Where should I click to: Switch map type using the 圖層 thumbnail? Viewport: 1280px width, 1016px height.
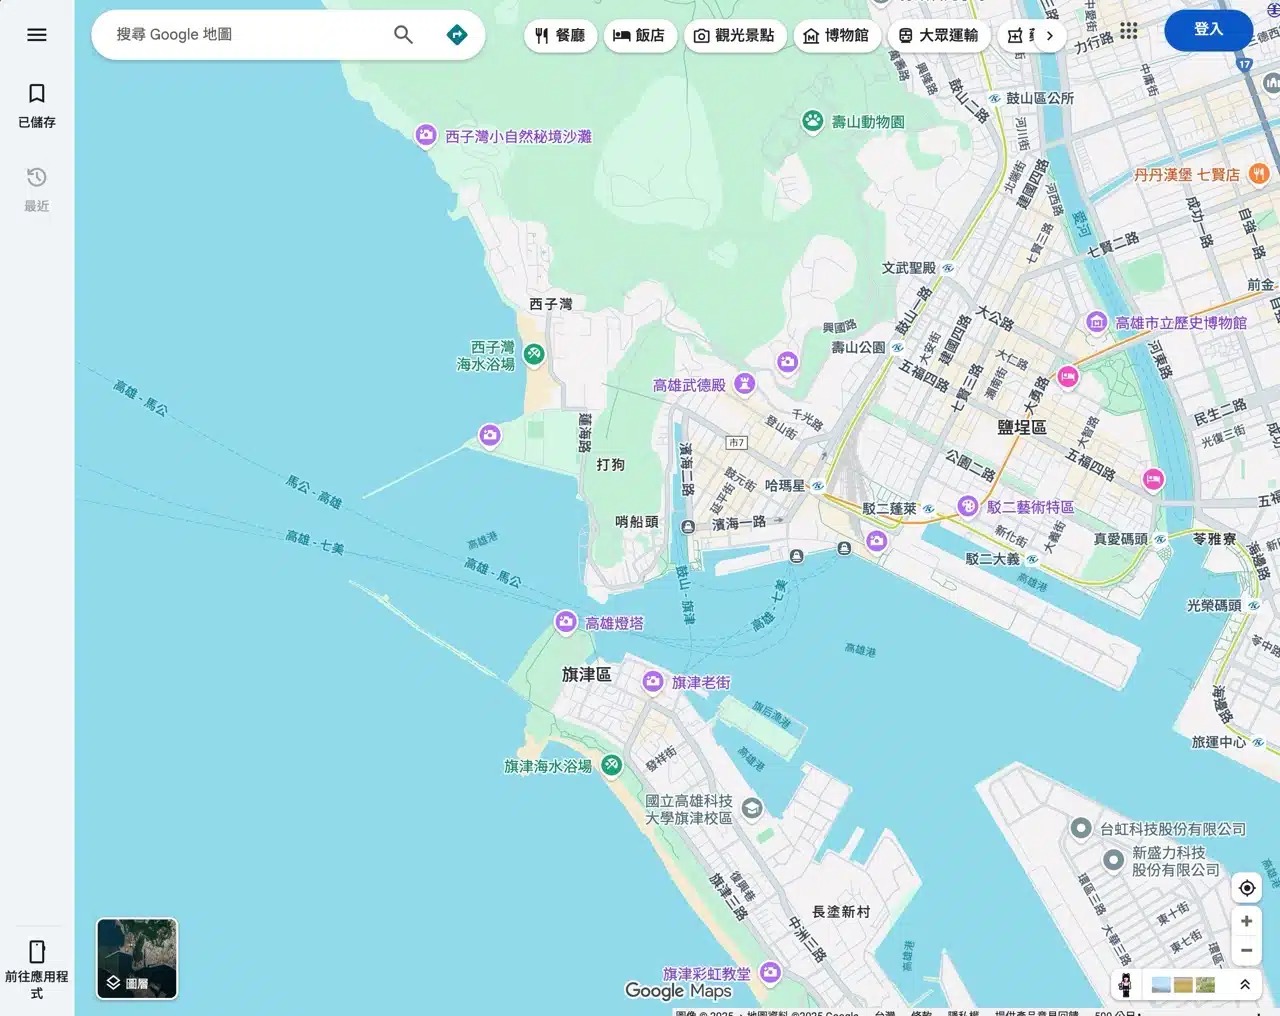click(x=137, y=959)
